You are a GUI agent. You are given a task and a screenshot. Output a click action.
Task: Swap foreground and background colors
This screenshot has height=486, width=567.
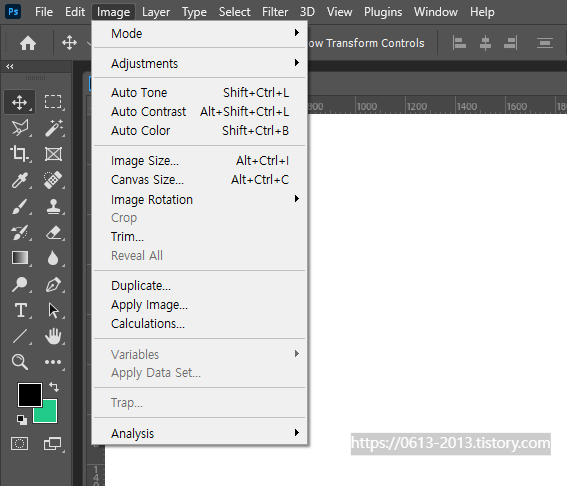54,387
